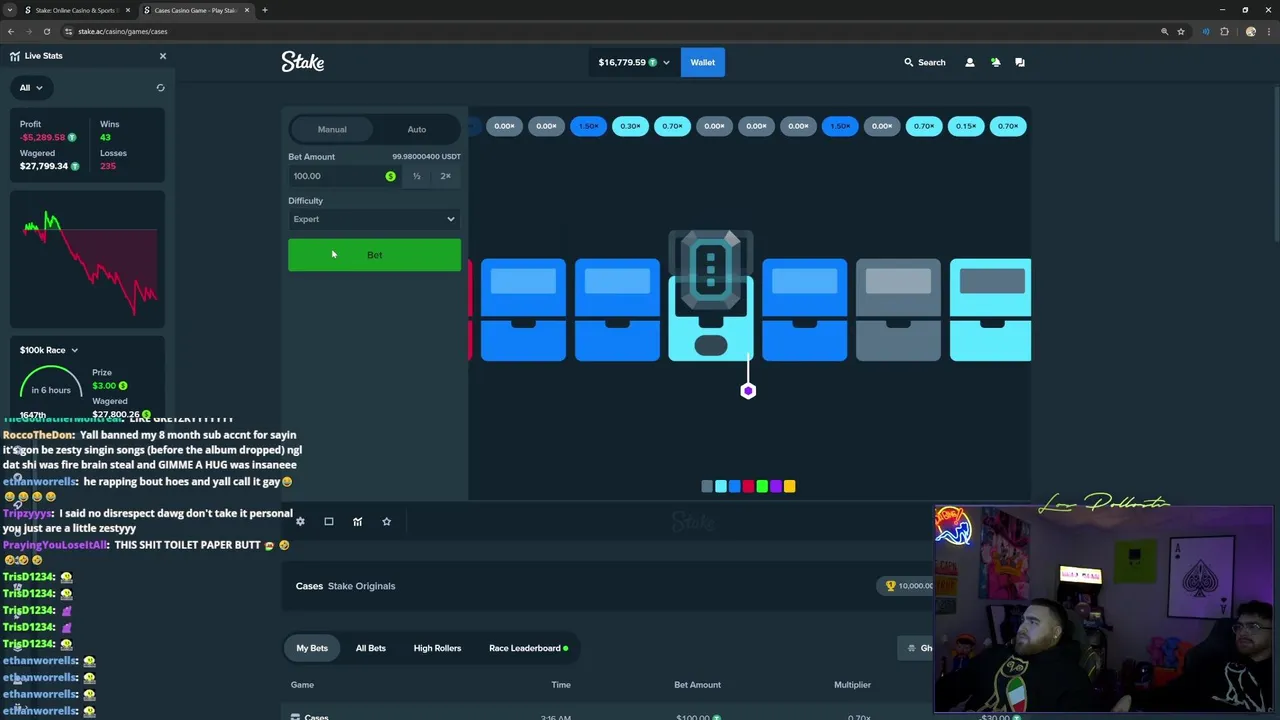Open game settings gear icon
Image resolution: width=1280 pixels, height=720 pixels.
pyautogui.click(x=300, y=521)
